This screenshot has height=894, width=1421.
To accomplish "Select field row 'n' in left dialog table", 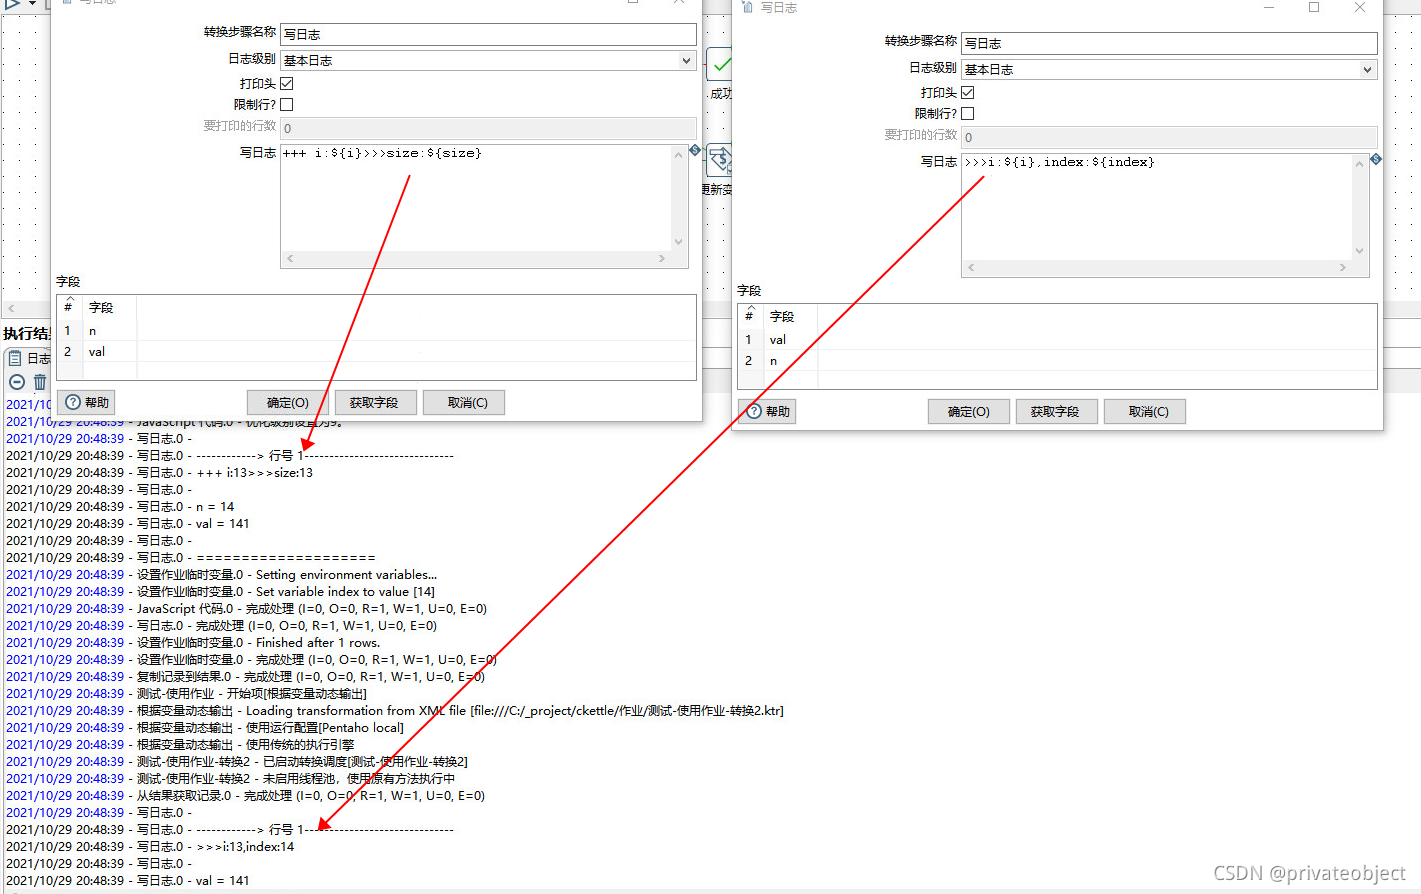I will (x=377, y=331).
